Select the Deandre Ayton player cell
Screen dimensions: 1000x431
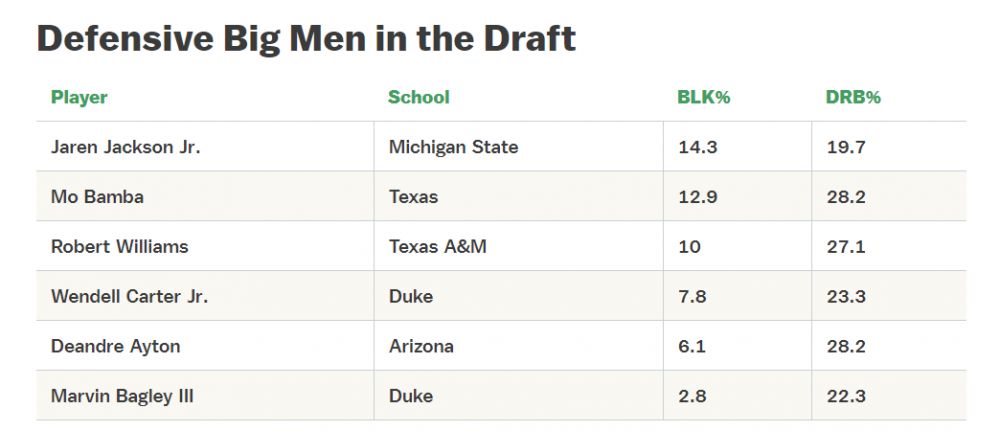coord(115,346)
